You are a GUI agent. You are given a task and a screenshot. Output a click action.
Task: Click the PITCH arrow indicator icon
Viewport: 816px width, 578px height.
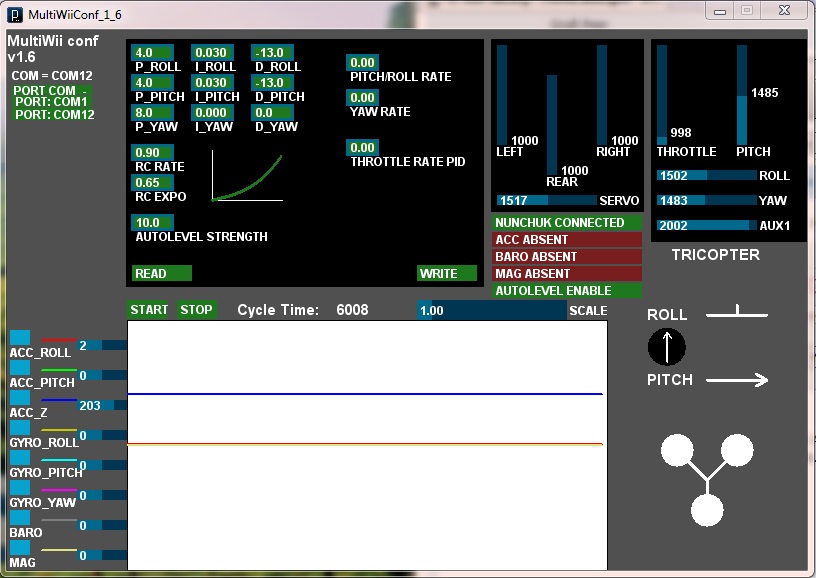pos(737,380)
